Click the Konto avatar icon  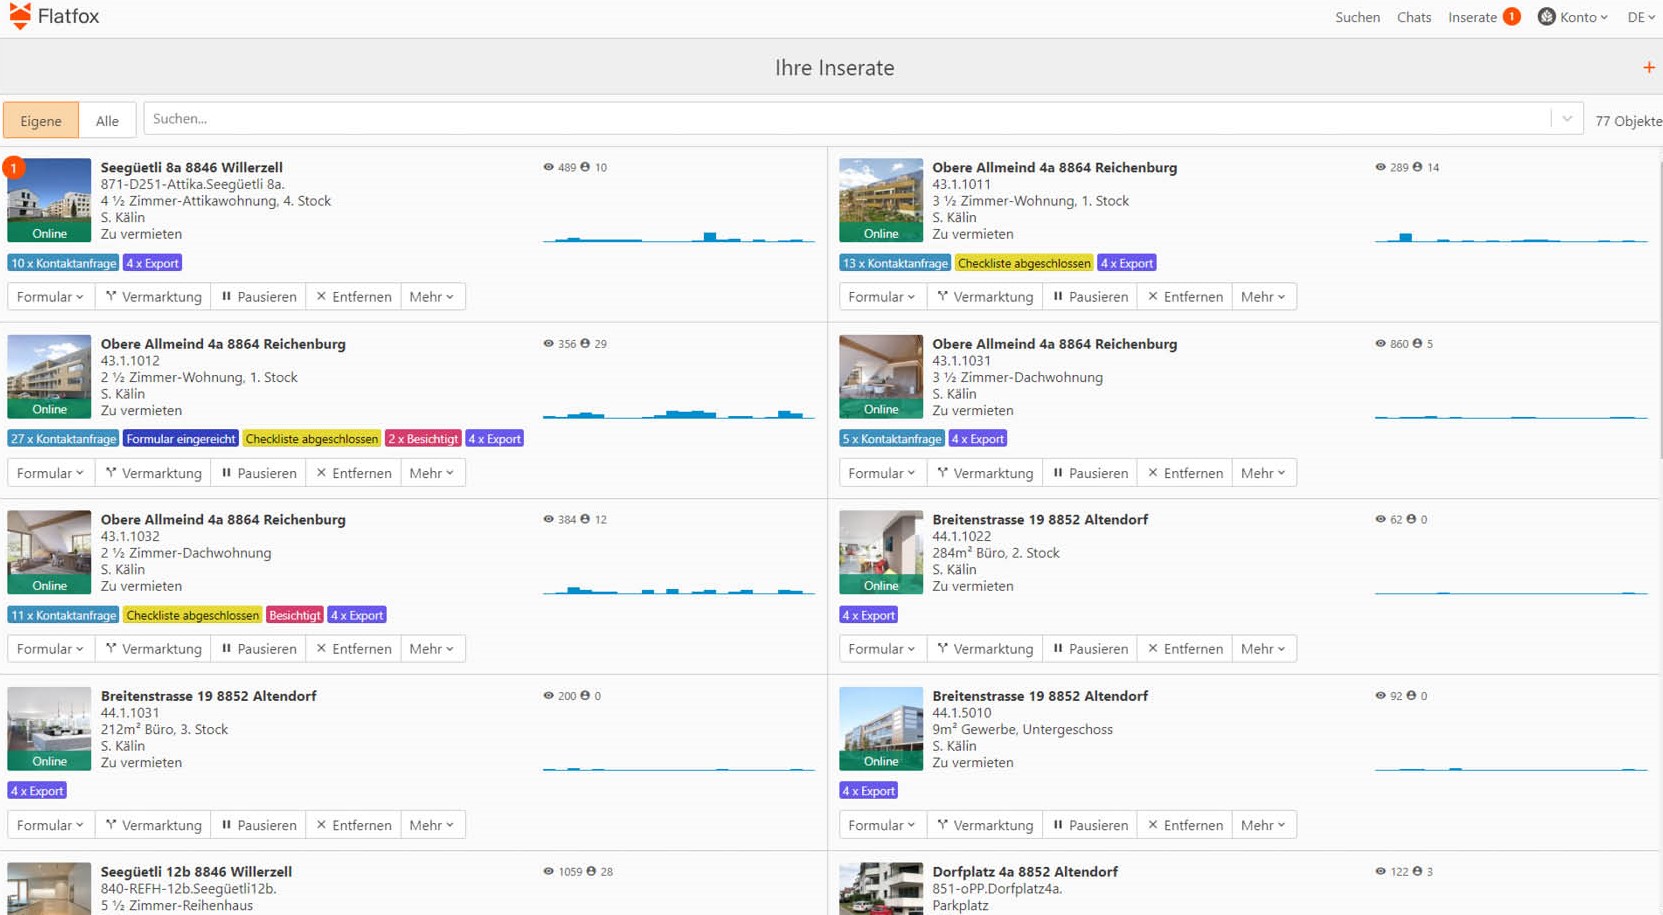click(x=1546, y=17)
